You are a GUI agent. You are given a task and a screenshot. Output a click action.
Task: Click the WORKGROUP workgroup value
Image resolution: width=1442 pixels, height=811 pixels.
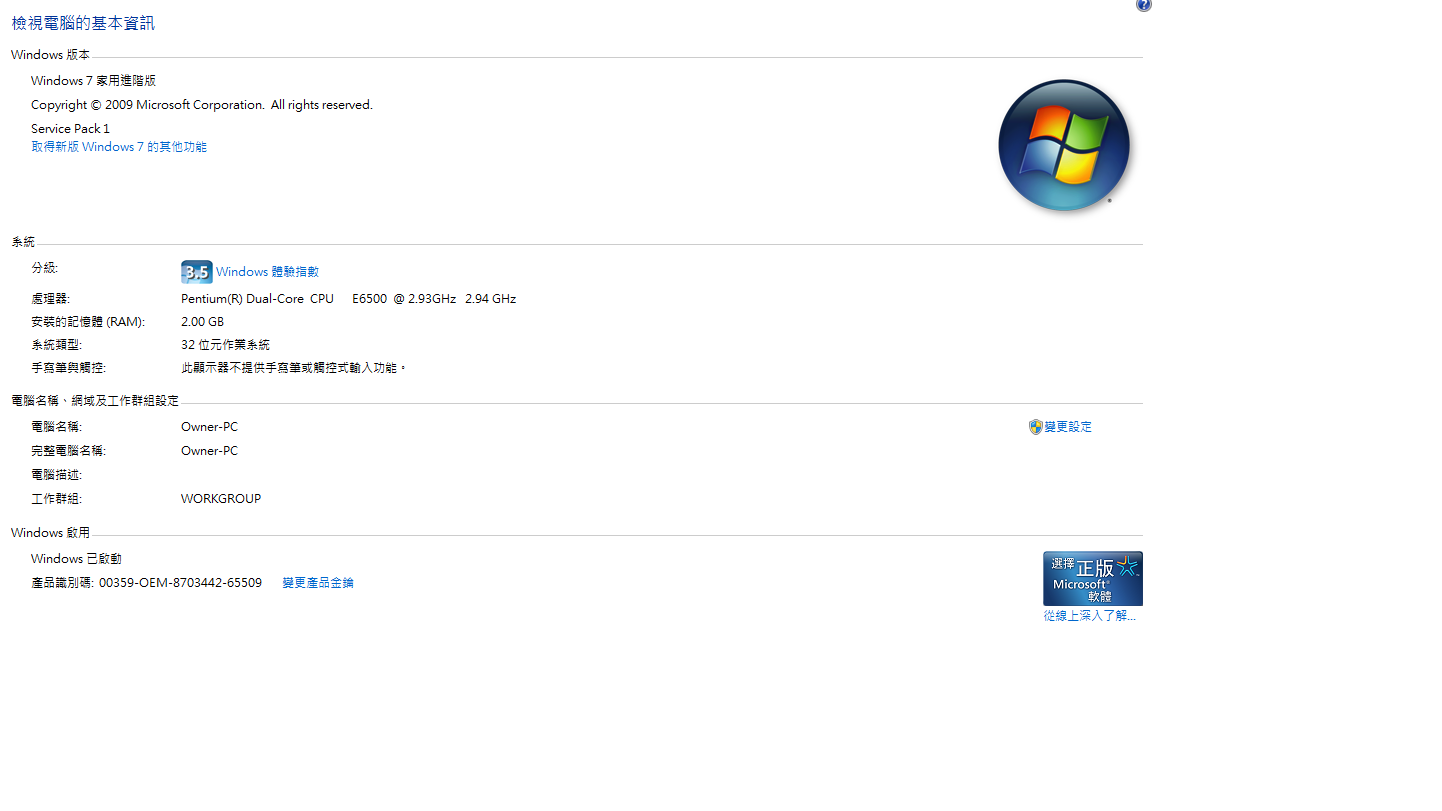click(221, 499)
